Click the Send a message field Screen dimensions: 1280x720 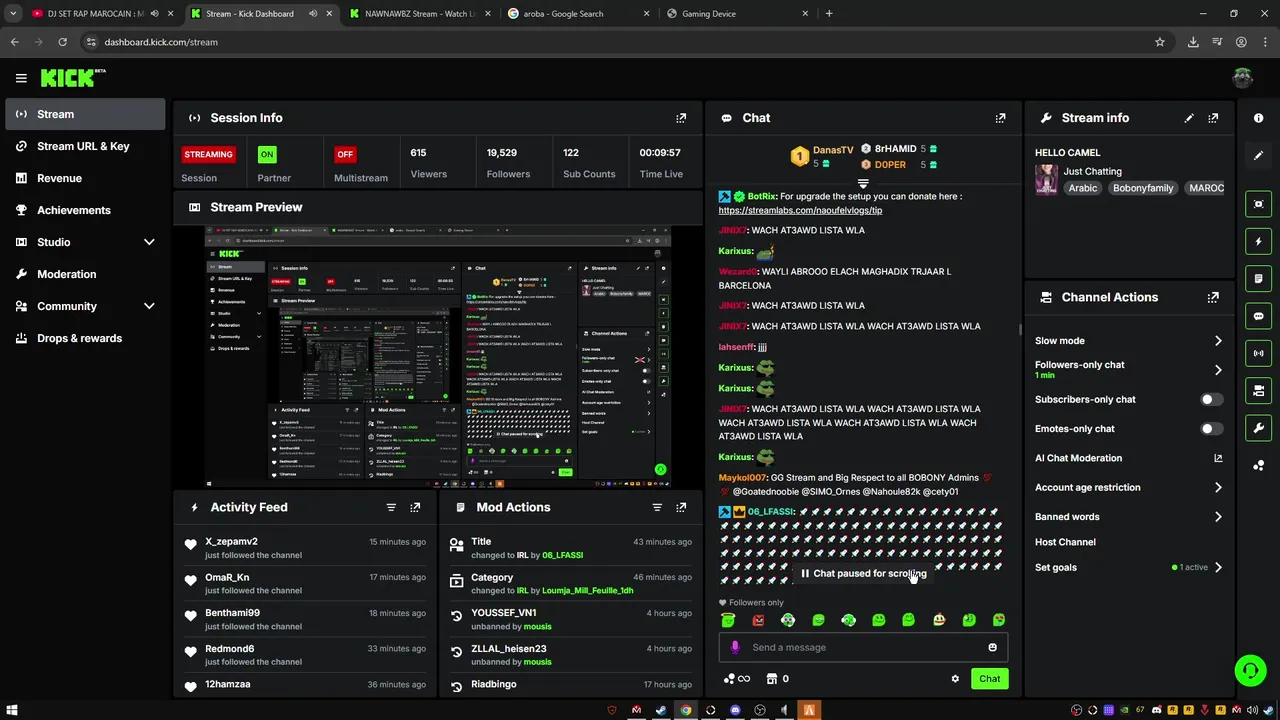[863, 647]
